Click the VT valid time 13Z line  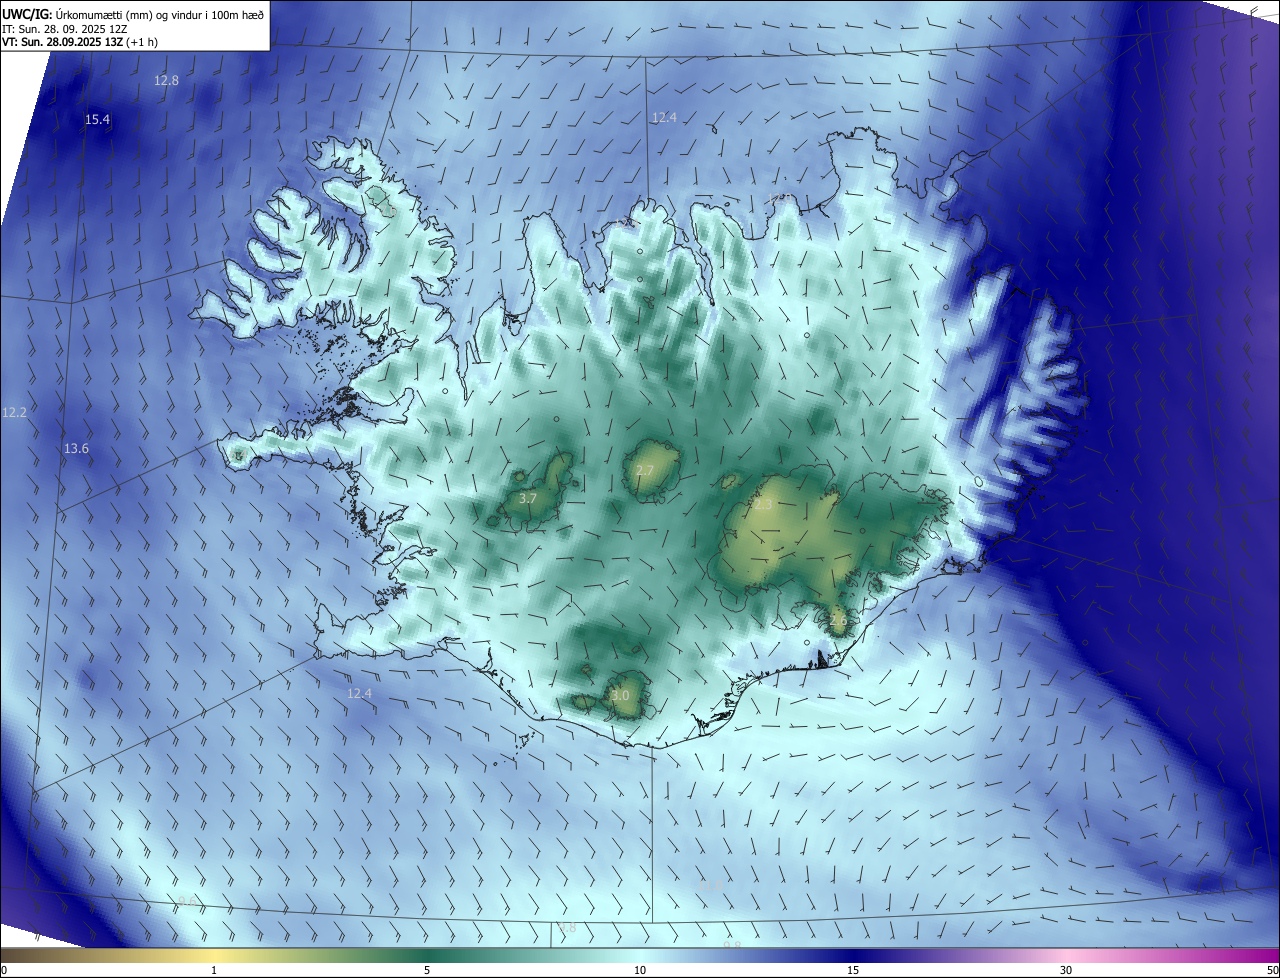pyautogui.click(x=79, y=42)
